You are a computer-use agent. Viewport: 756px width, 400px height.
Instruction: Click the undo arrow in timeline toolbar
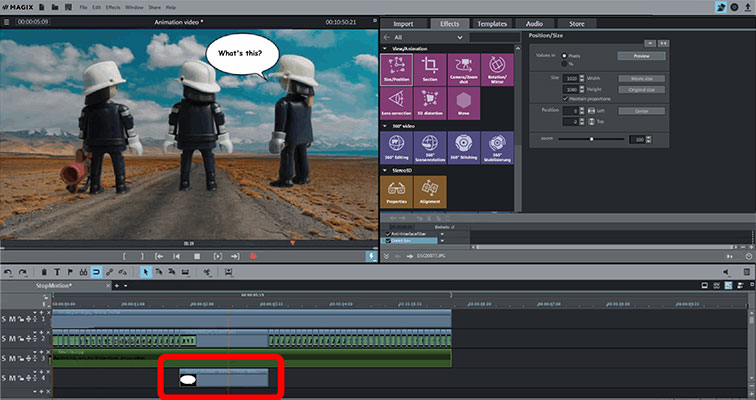click(x=8, y=272)
